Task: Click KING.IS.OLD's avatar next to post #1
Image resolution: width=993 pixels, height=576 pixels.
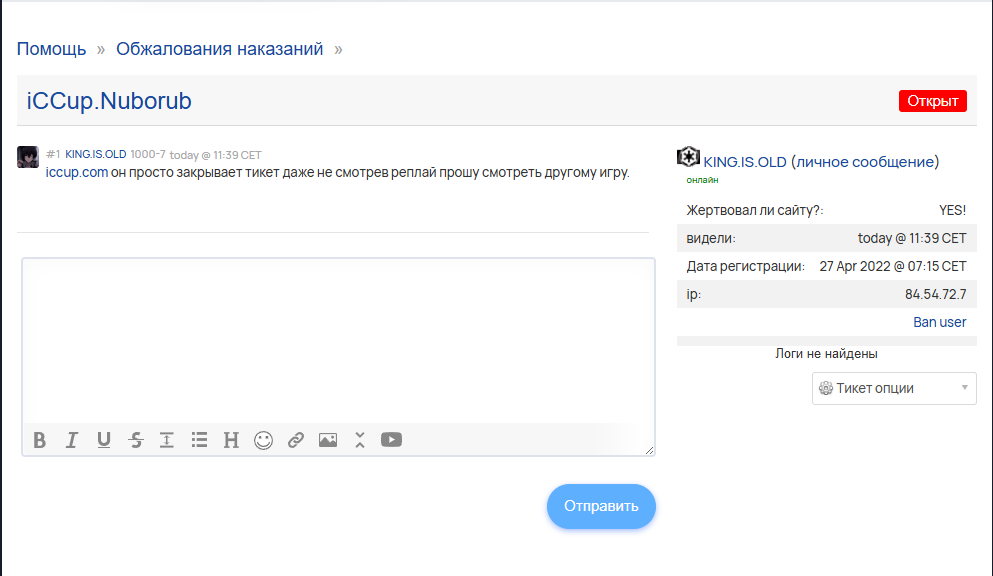Action: 28,156
